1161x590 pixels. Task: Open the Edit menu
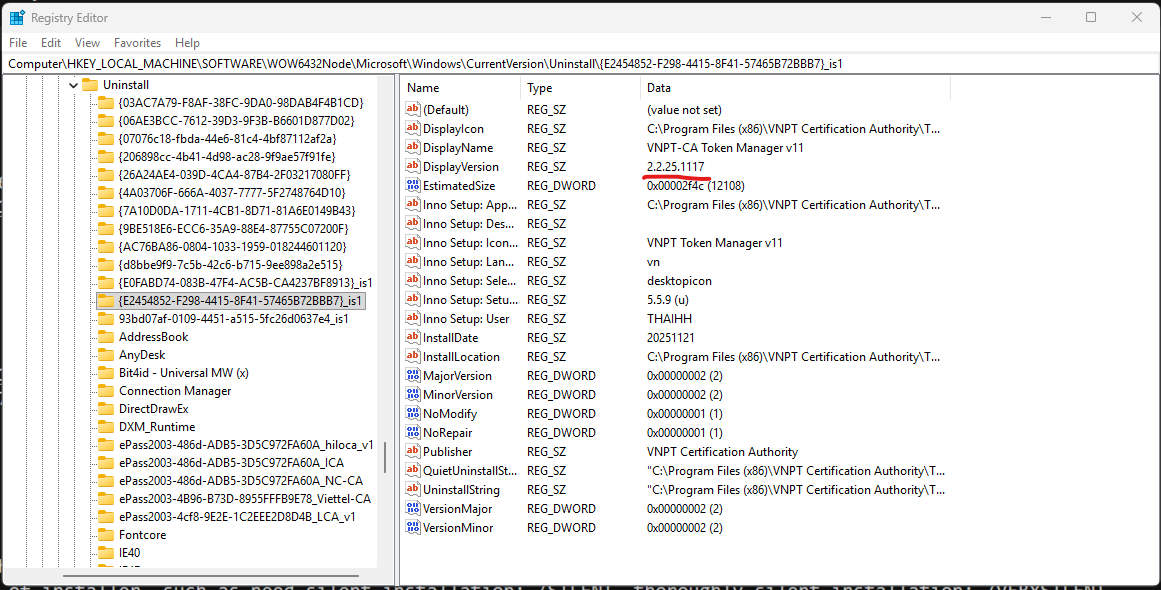51,43
